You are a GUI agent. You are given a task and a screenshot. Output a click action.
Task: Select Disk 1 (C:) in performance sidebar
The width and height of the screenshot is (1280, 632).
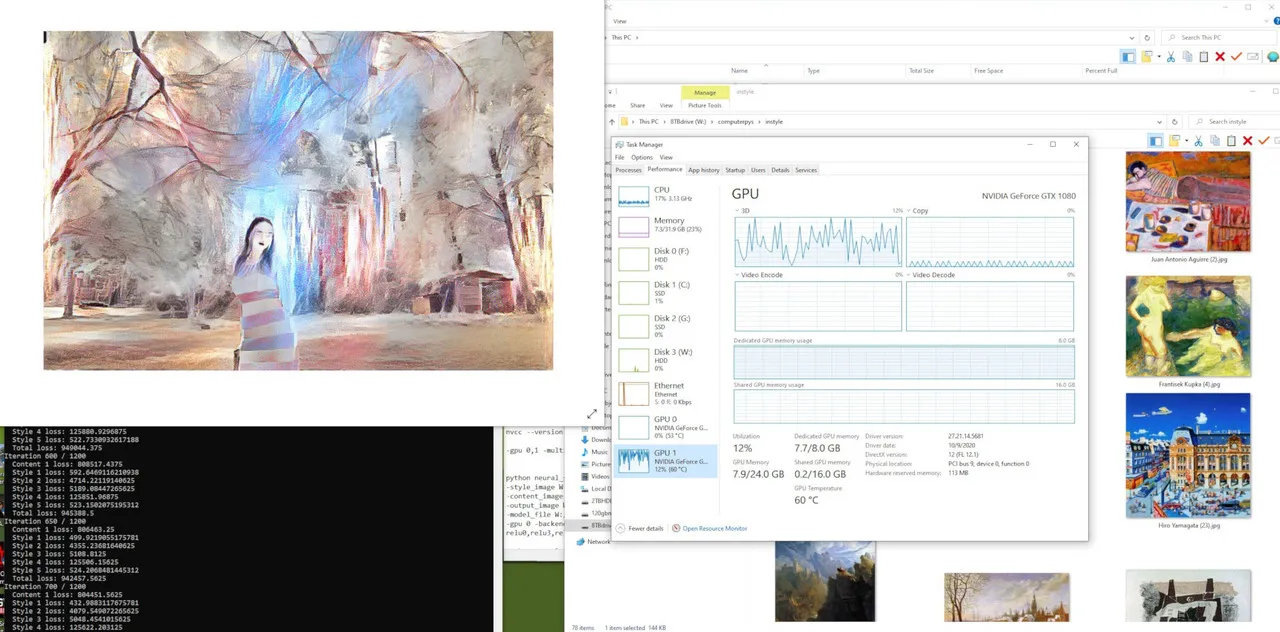click(664, 292)
